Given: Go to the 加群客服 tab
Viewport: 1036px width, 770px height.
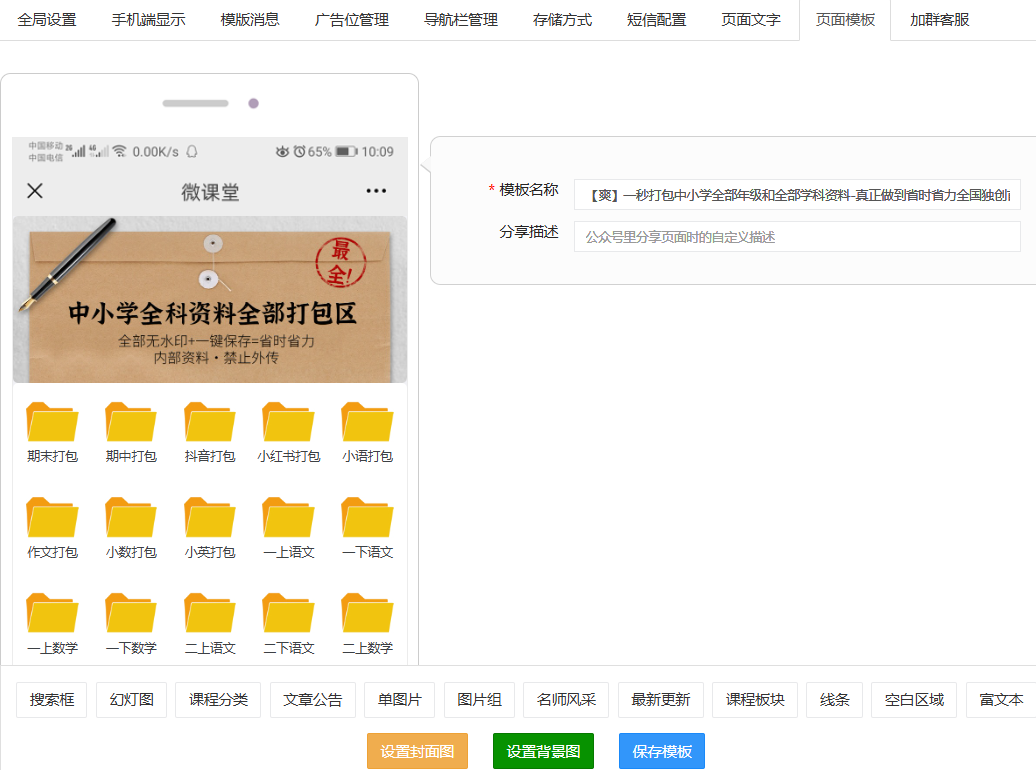Looking at the screenshot, I should click(939, 20).
